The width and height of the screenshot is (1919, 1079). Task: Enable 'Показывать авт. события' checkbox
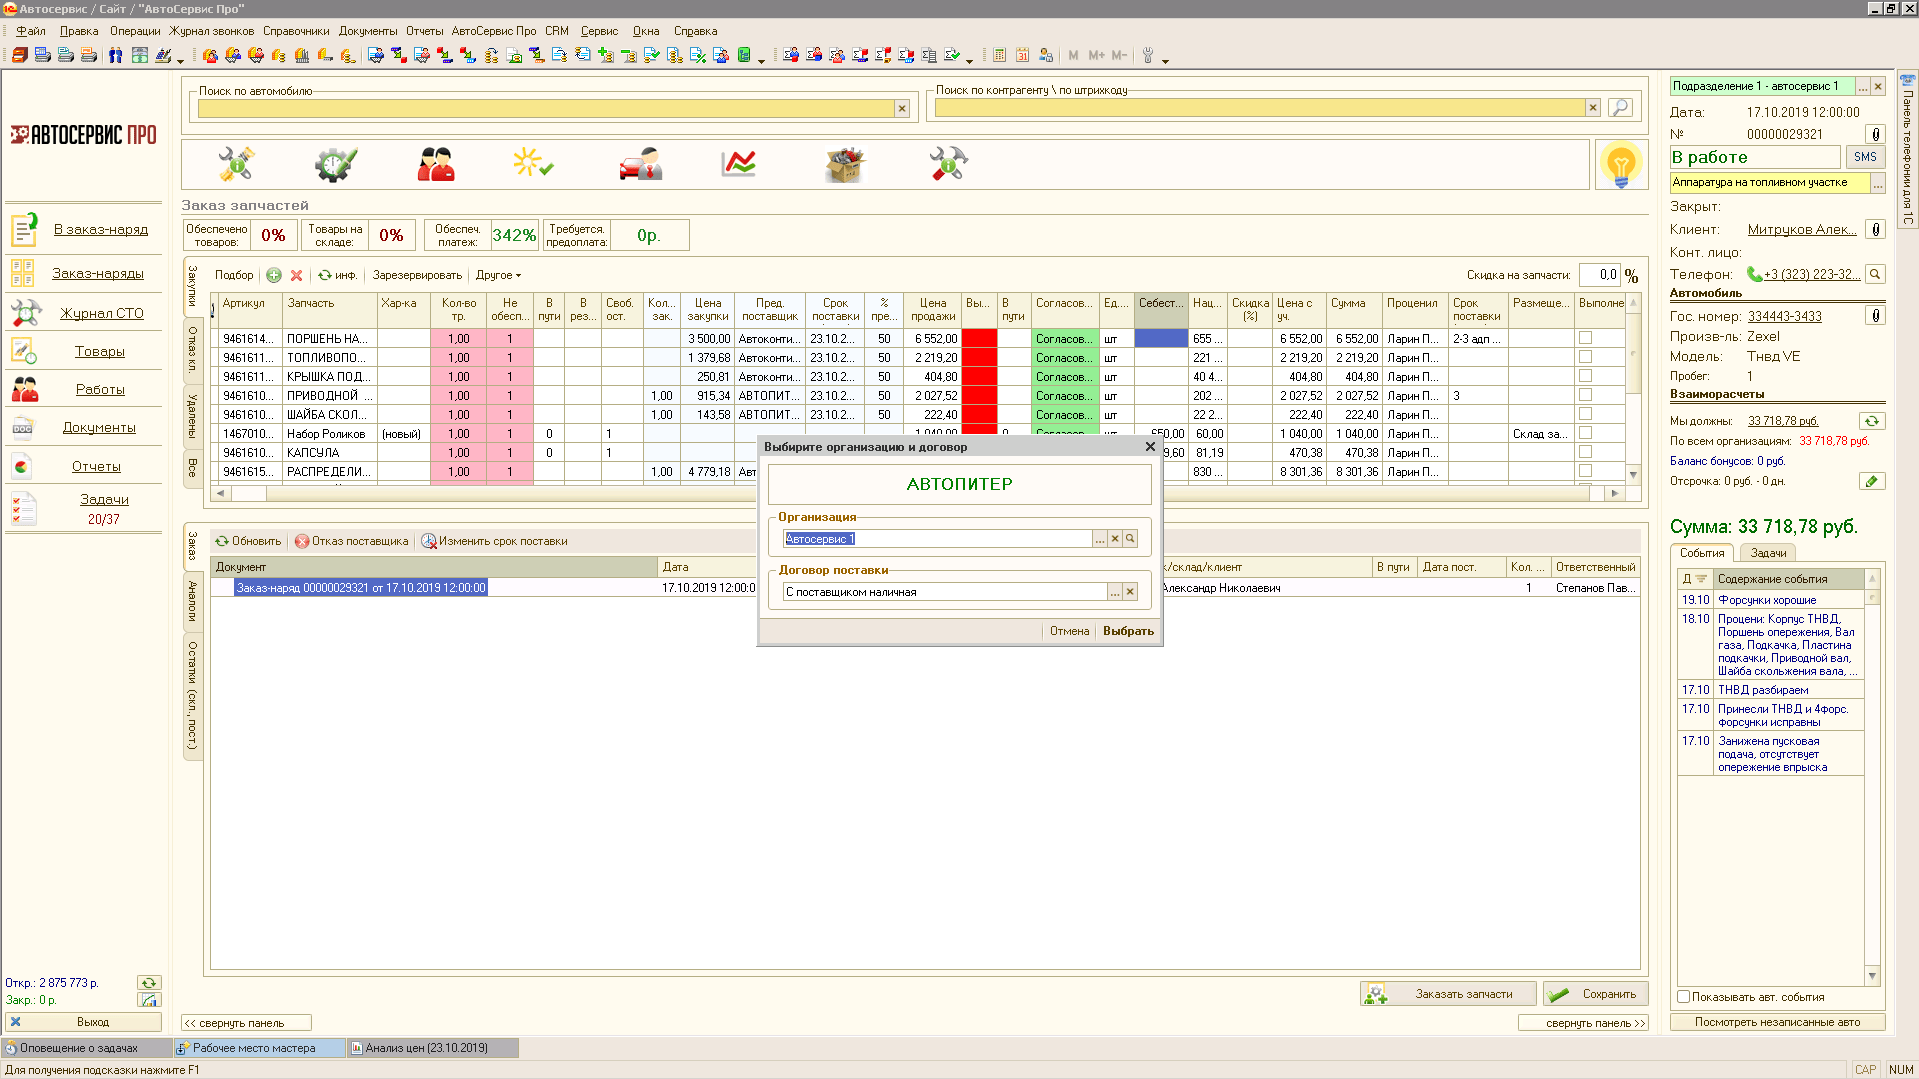click(x=1684, y=997)
